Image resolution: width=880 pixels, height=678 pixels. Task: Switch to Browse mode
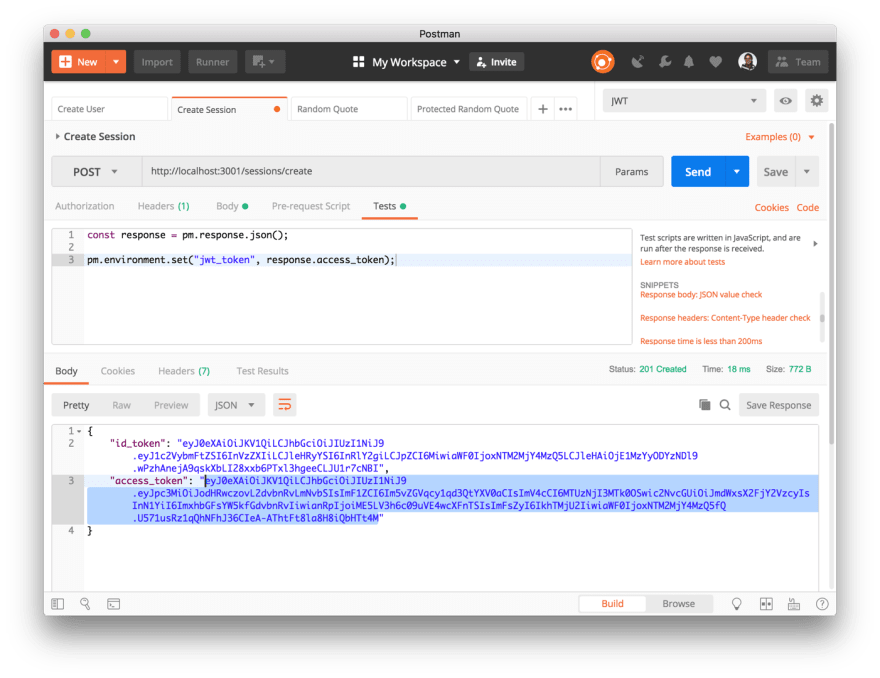click(x=680, y=604)
